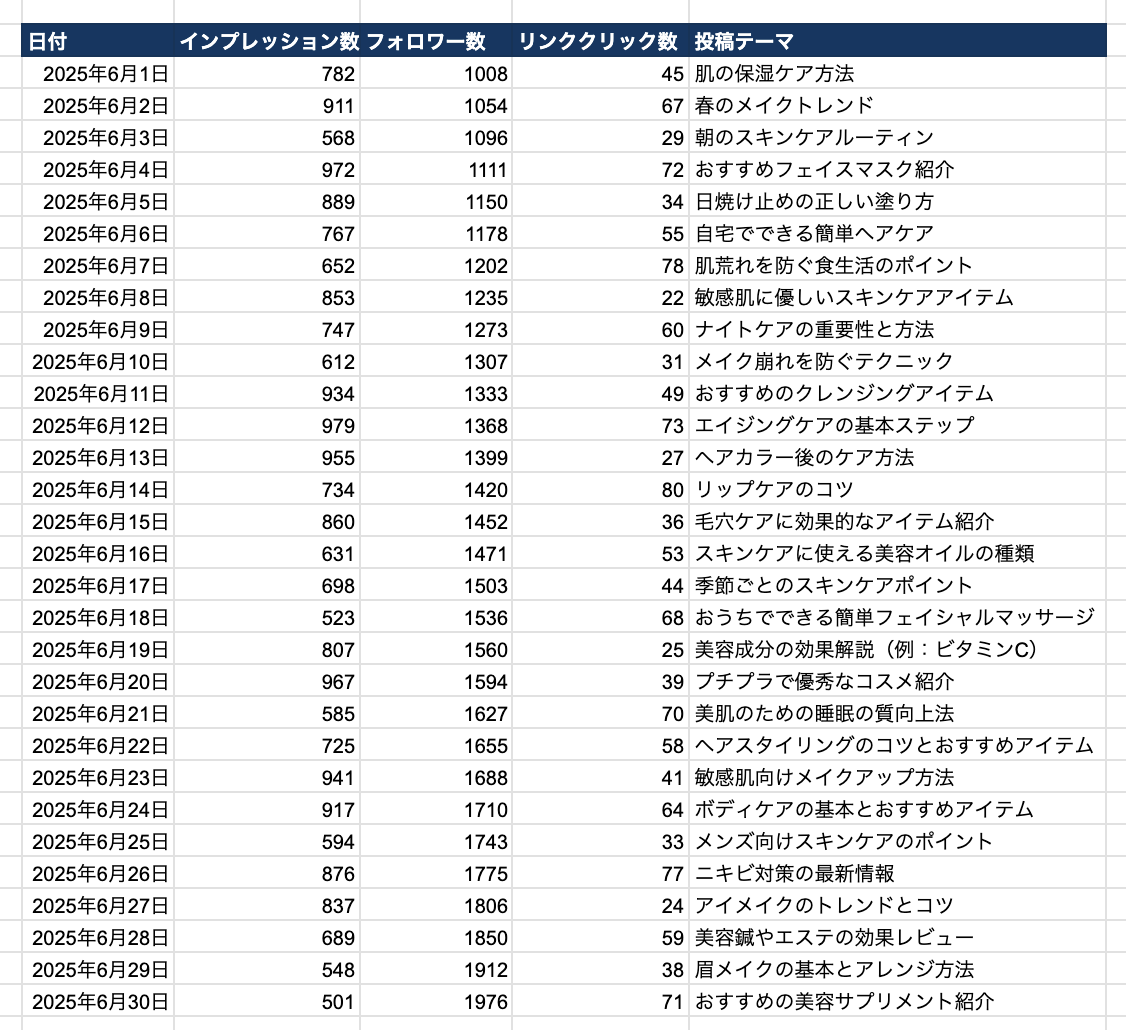This screenshot has height=1030, width=1126.
Task: Click the cell エイジングケアの基本ステップ
Action: pyautogui.click(x=898, y=425)
